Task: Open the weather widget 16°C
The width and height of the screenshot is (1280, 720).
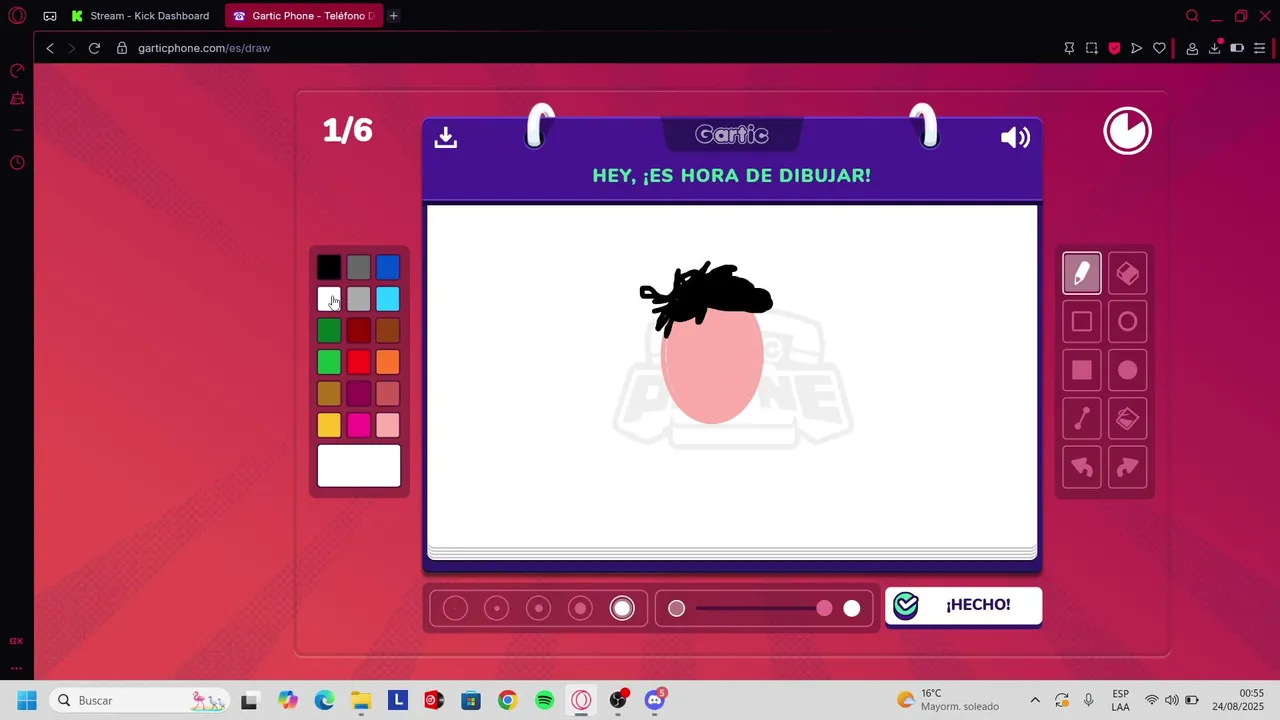Action: tap(948, 700)
